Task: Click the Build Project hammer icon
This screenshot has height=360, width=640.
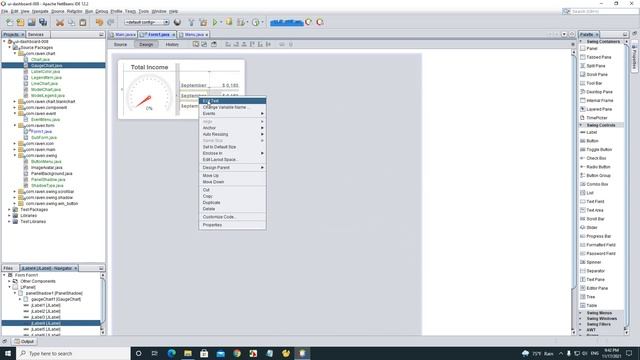Action: [x=191, y=22]
